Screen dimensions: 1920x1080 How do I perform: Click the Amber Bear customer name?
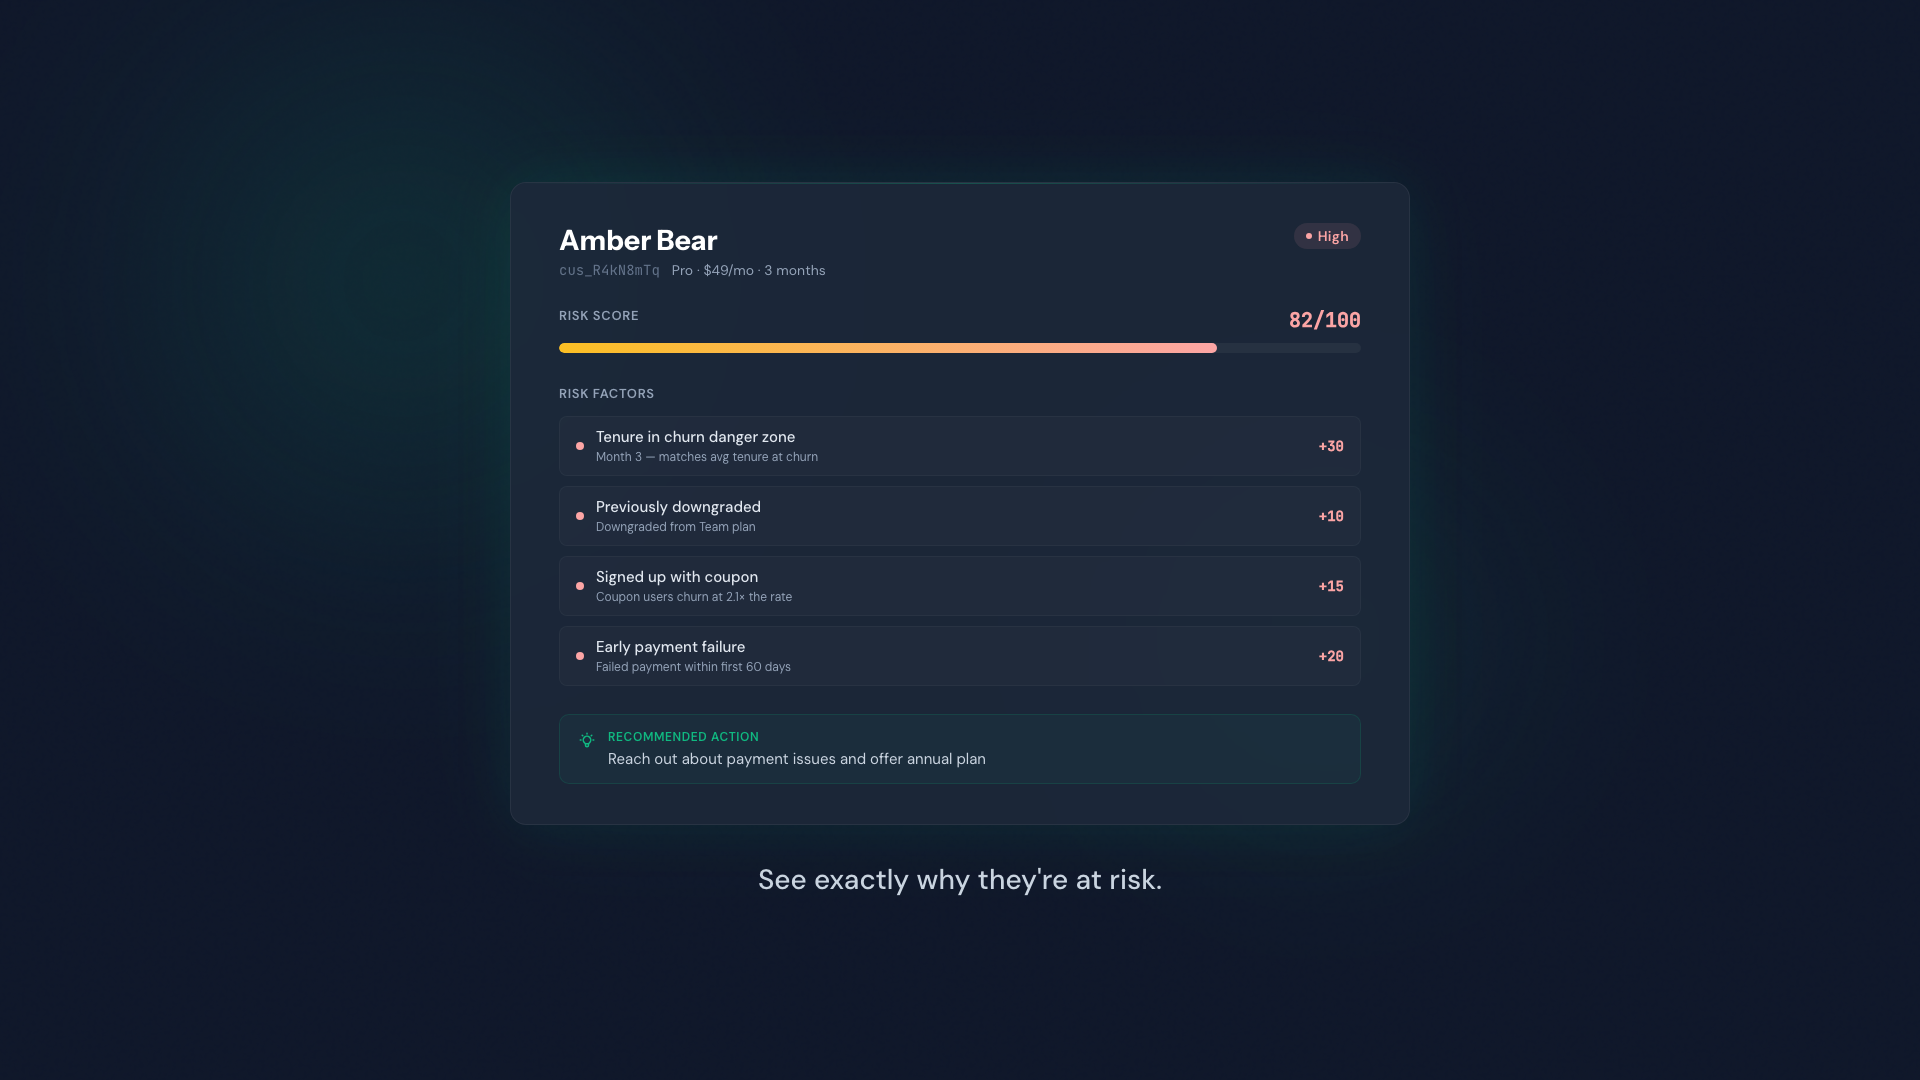click(x=637, y=240)
